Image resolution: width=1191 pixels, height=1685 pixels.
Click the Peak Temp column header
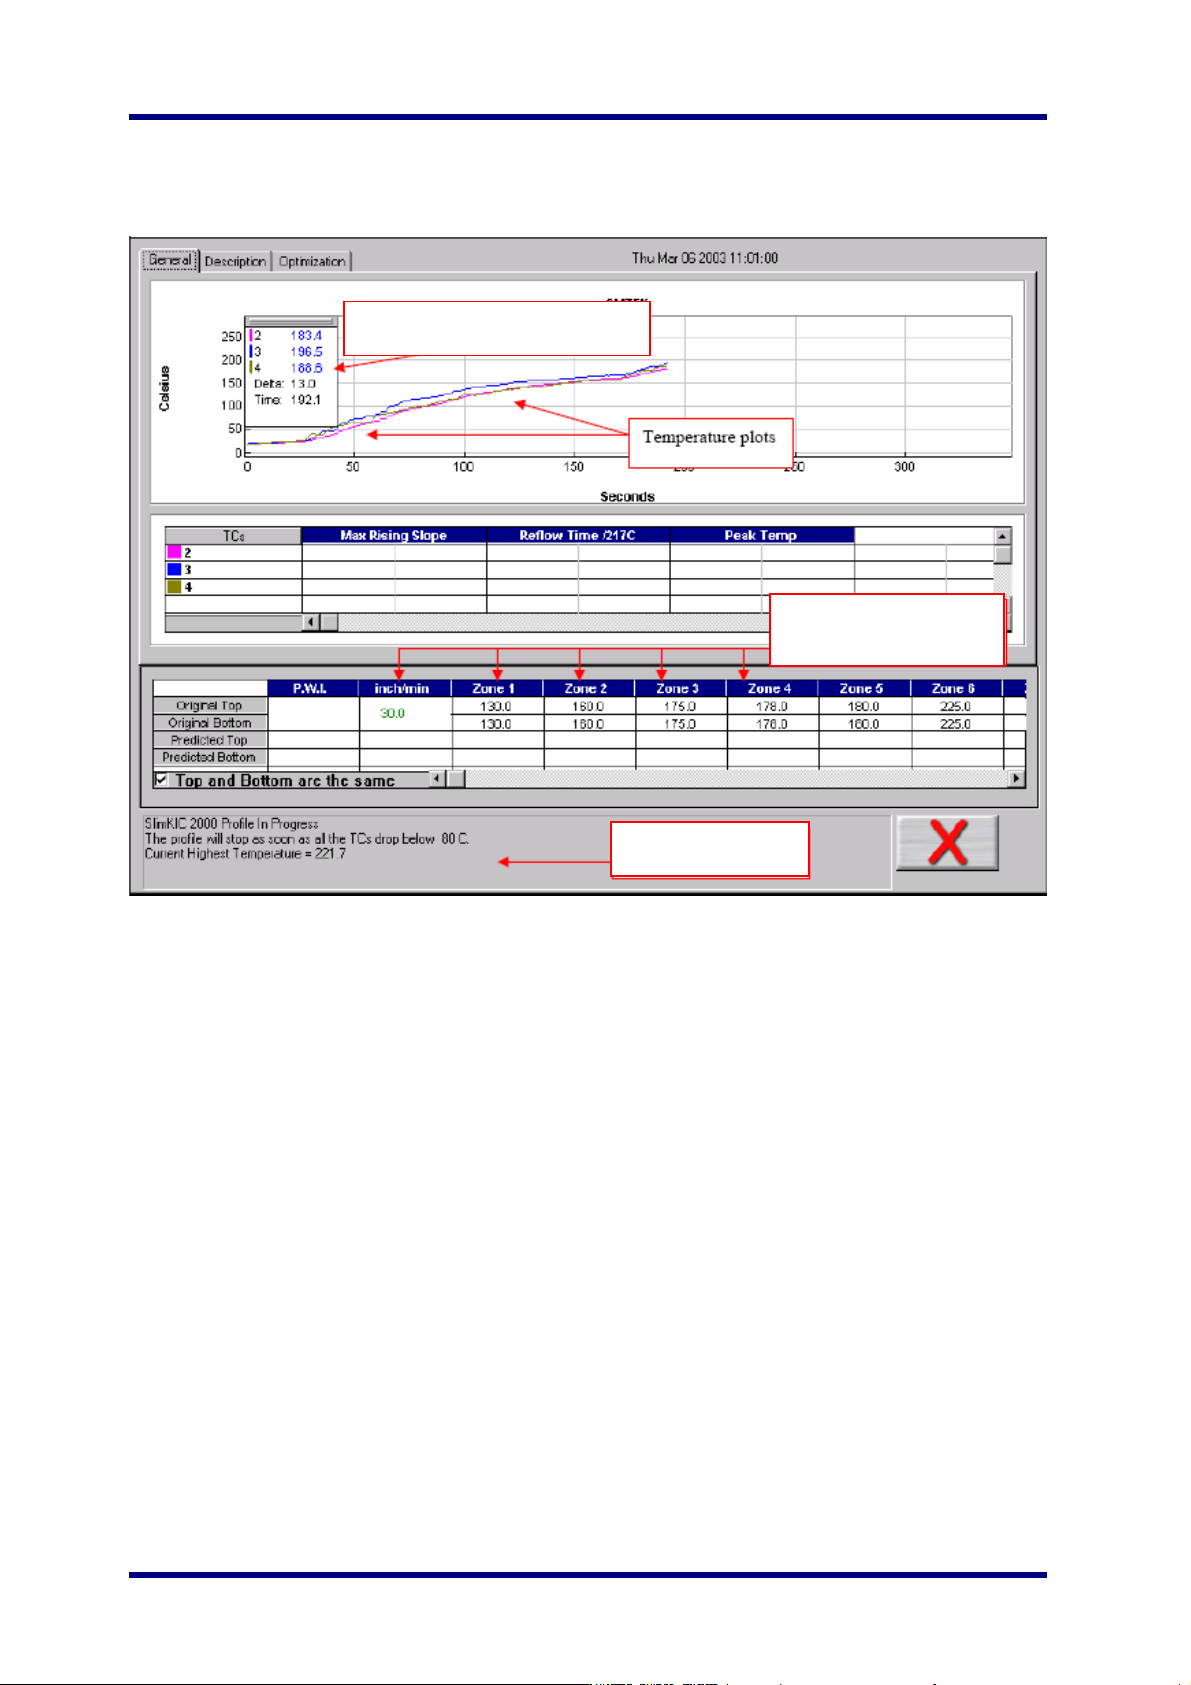(x=762, y=536)
